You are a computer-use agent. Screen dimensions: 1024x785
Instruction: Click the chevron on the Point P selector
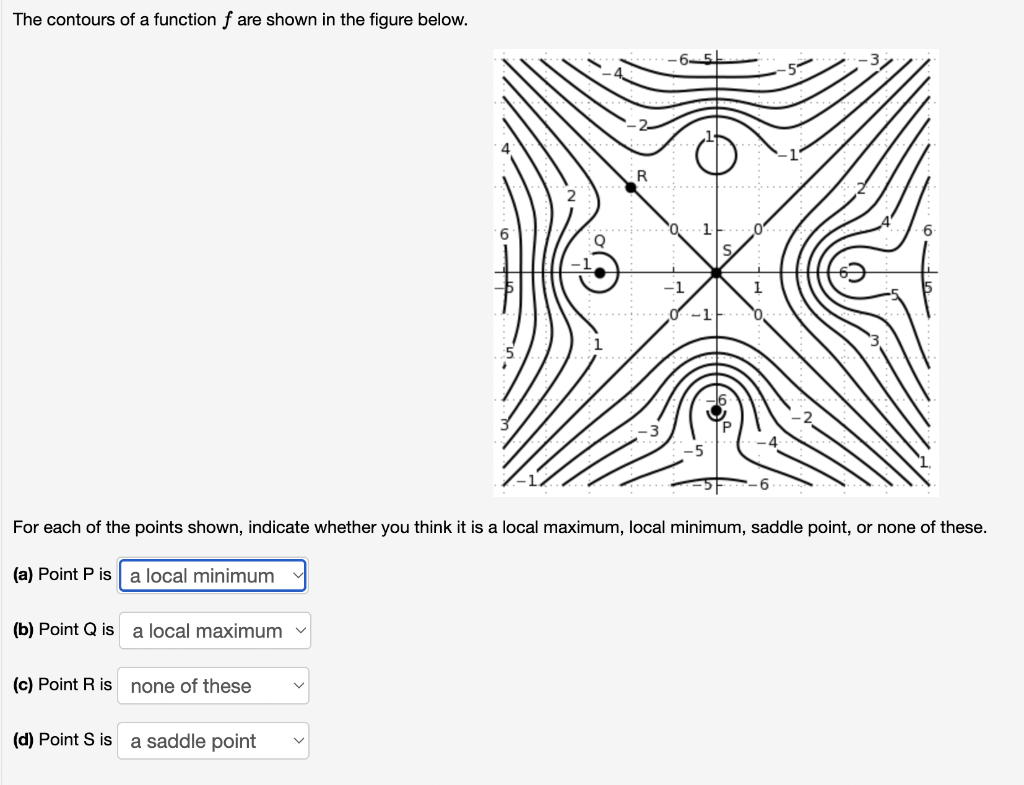[x=296, y=575]
